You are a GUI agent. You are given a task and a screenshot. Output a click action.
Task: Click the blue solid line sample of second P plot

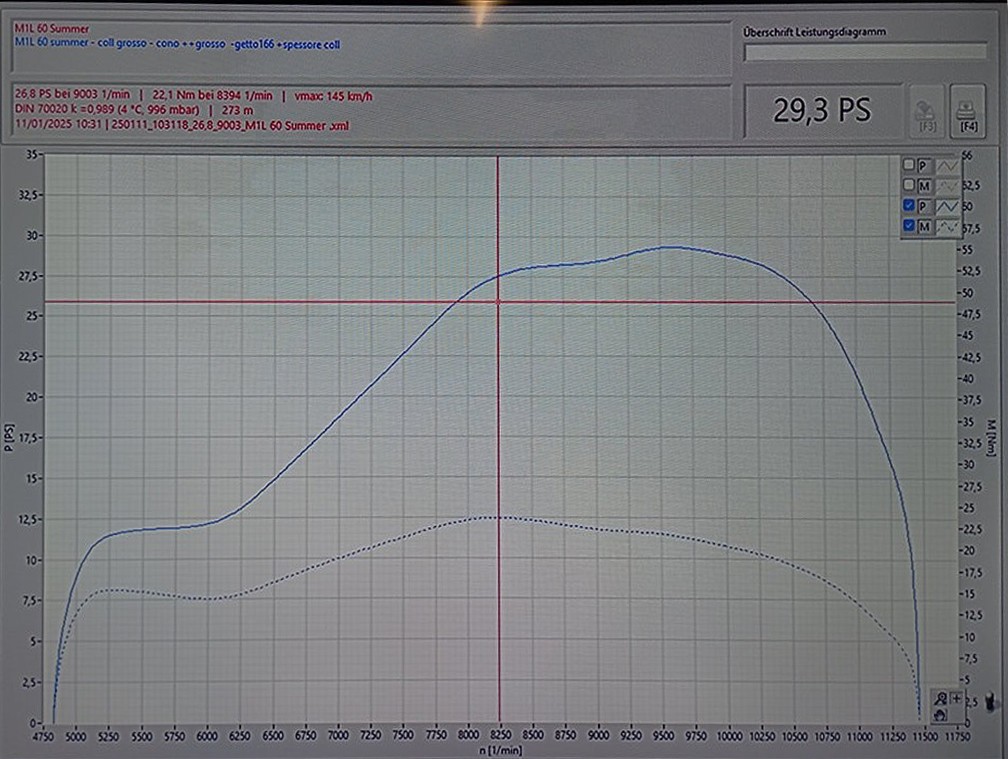point(946,206)
